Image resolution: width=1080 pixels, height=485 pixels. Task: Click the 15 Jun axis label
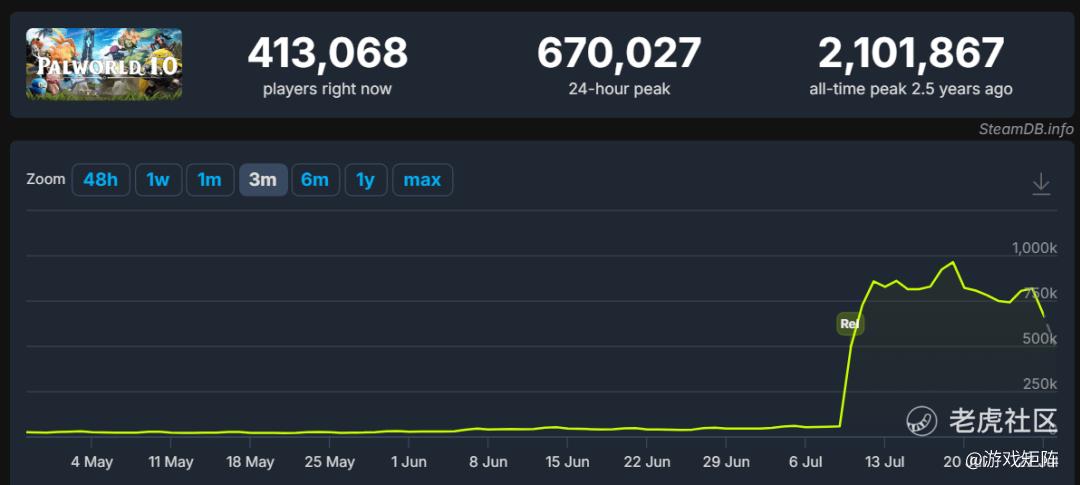(x=567, y=462)
